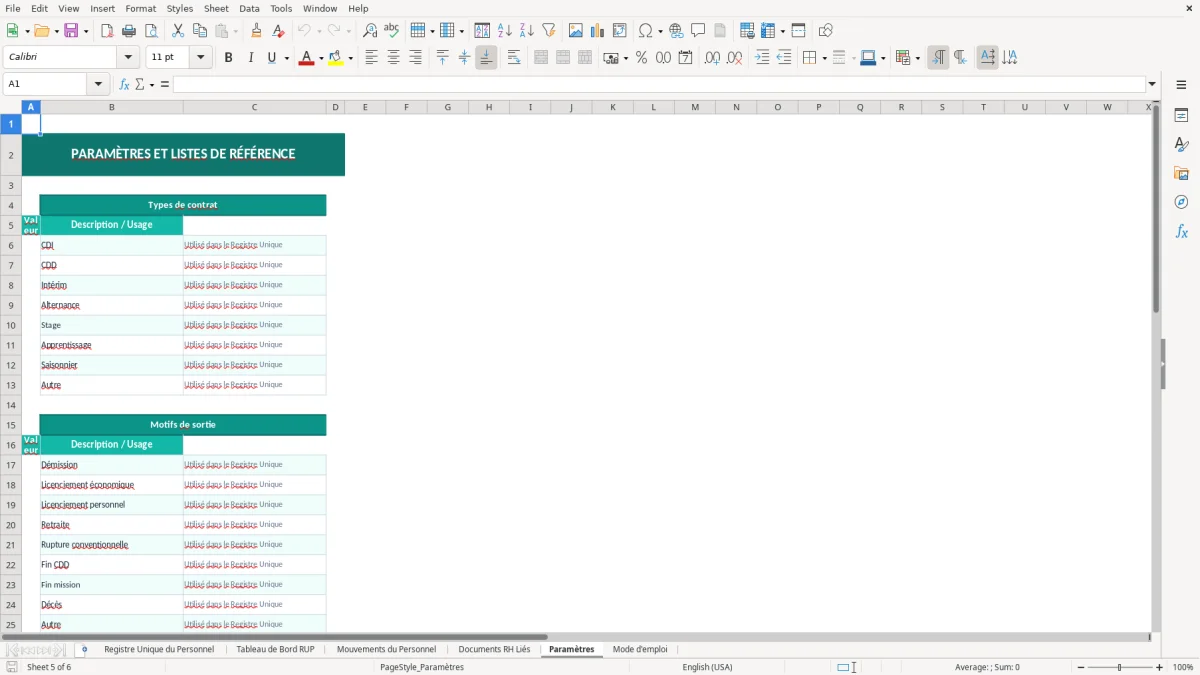Open sidebar Functions deck

(x=1181, y=232)
